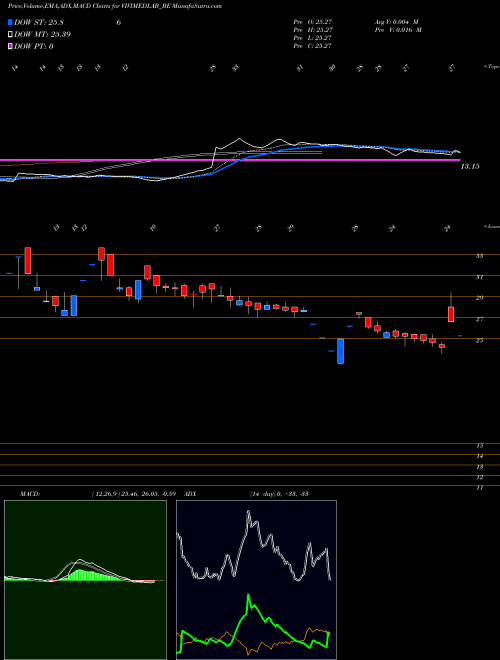500x660 pixels.
Task: Click the 'Pre L: 25.27' low value
Action: click(x=313, y=38)
